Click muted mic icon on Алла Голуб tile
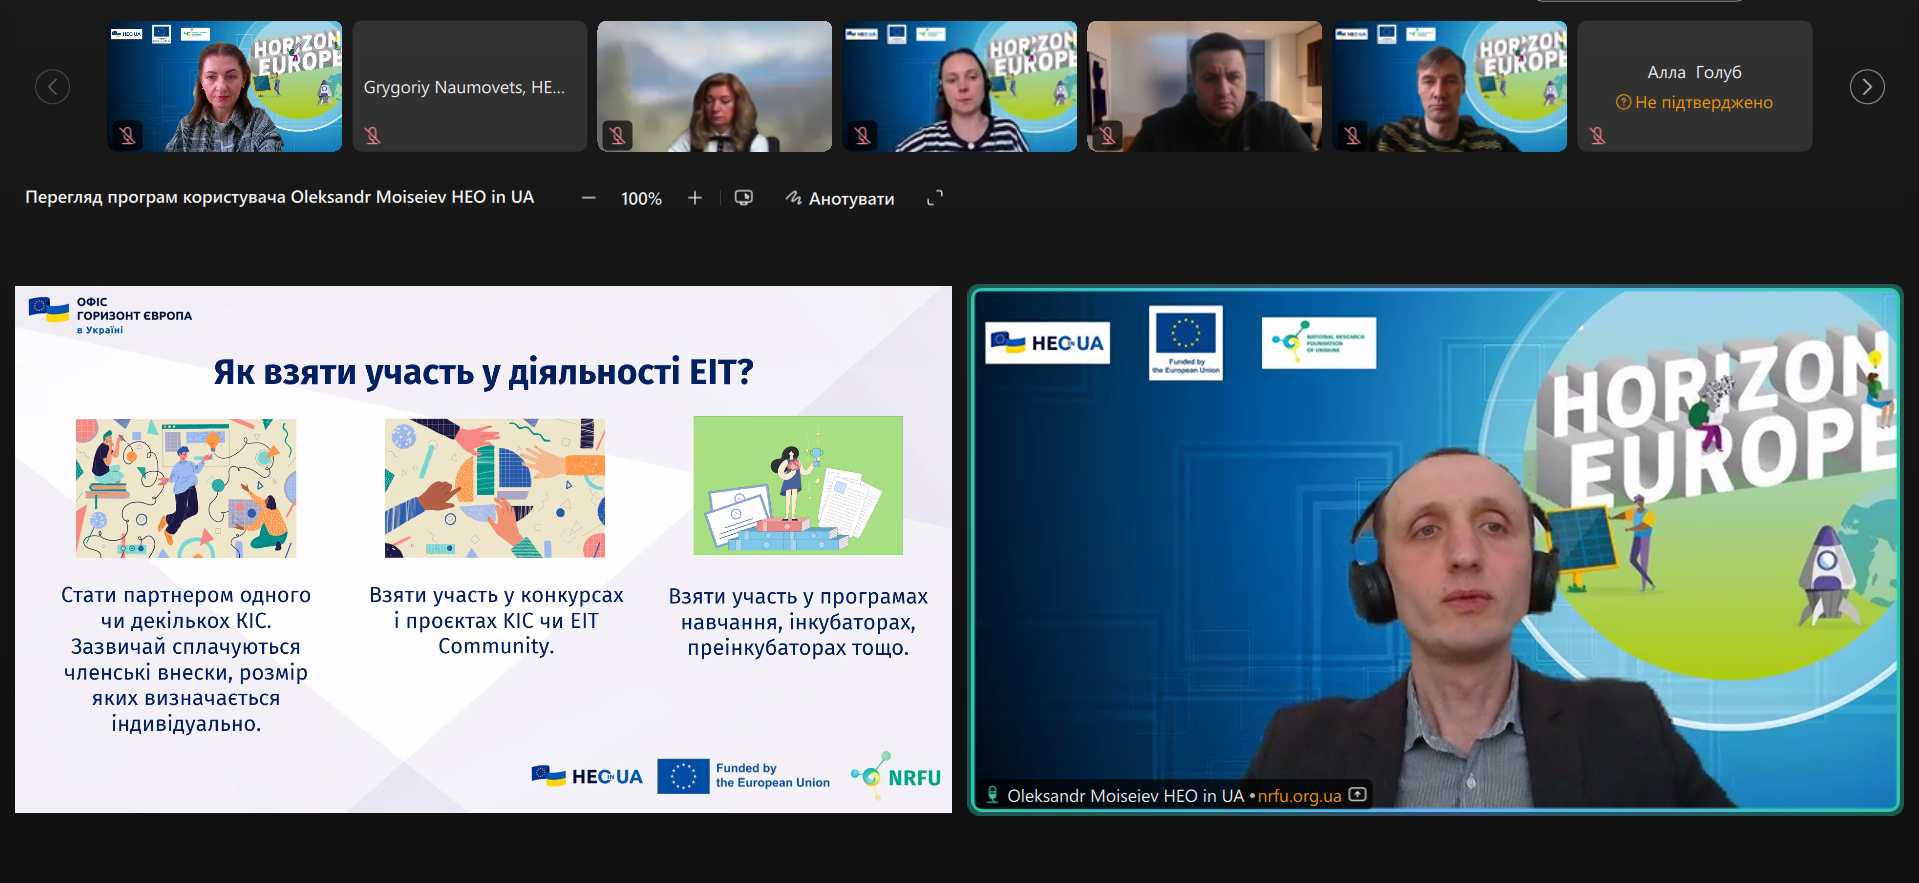 click(x=1597, y=135)
